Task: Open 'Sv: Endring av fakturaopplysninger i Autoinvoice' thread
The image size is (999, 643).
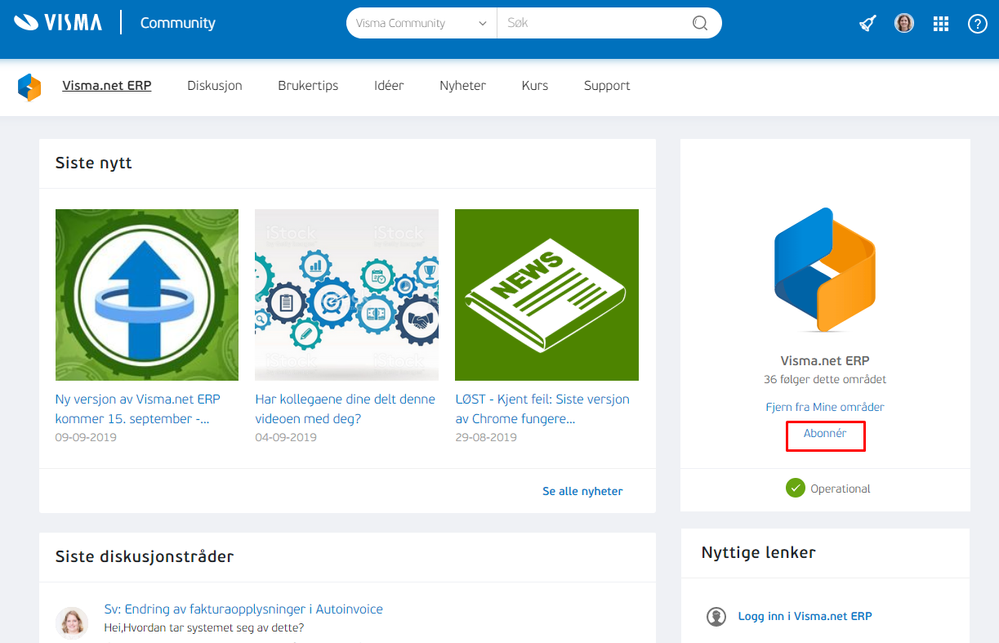Action: [243, 609]
